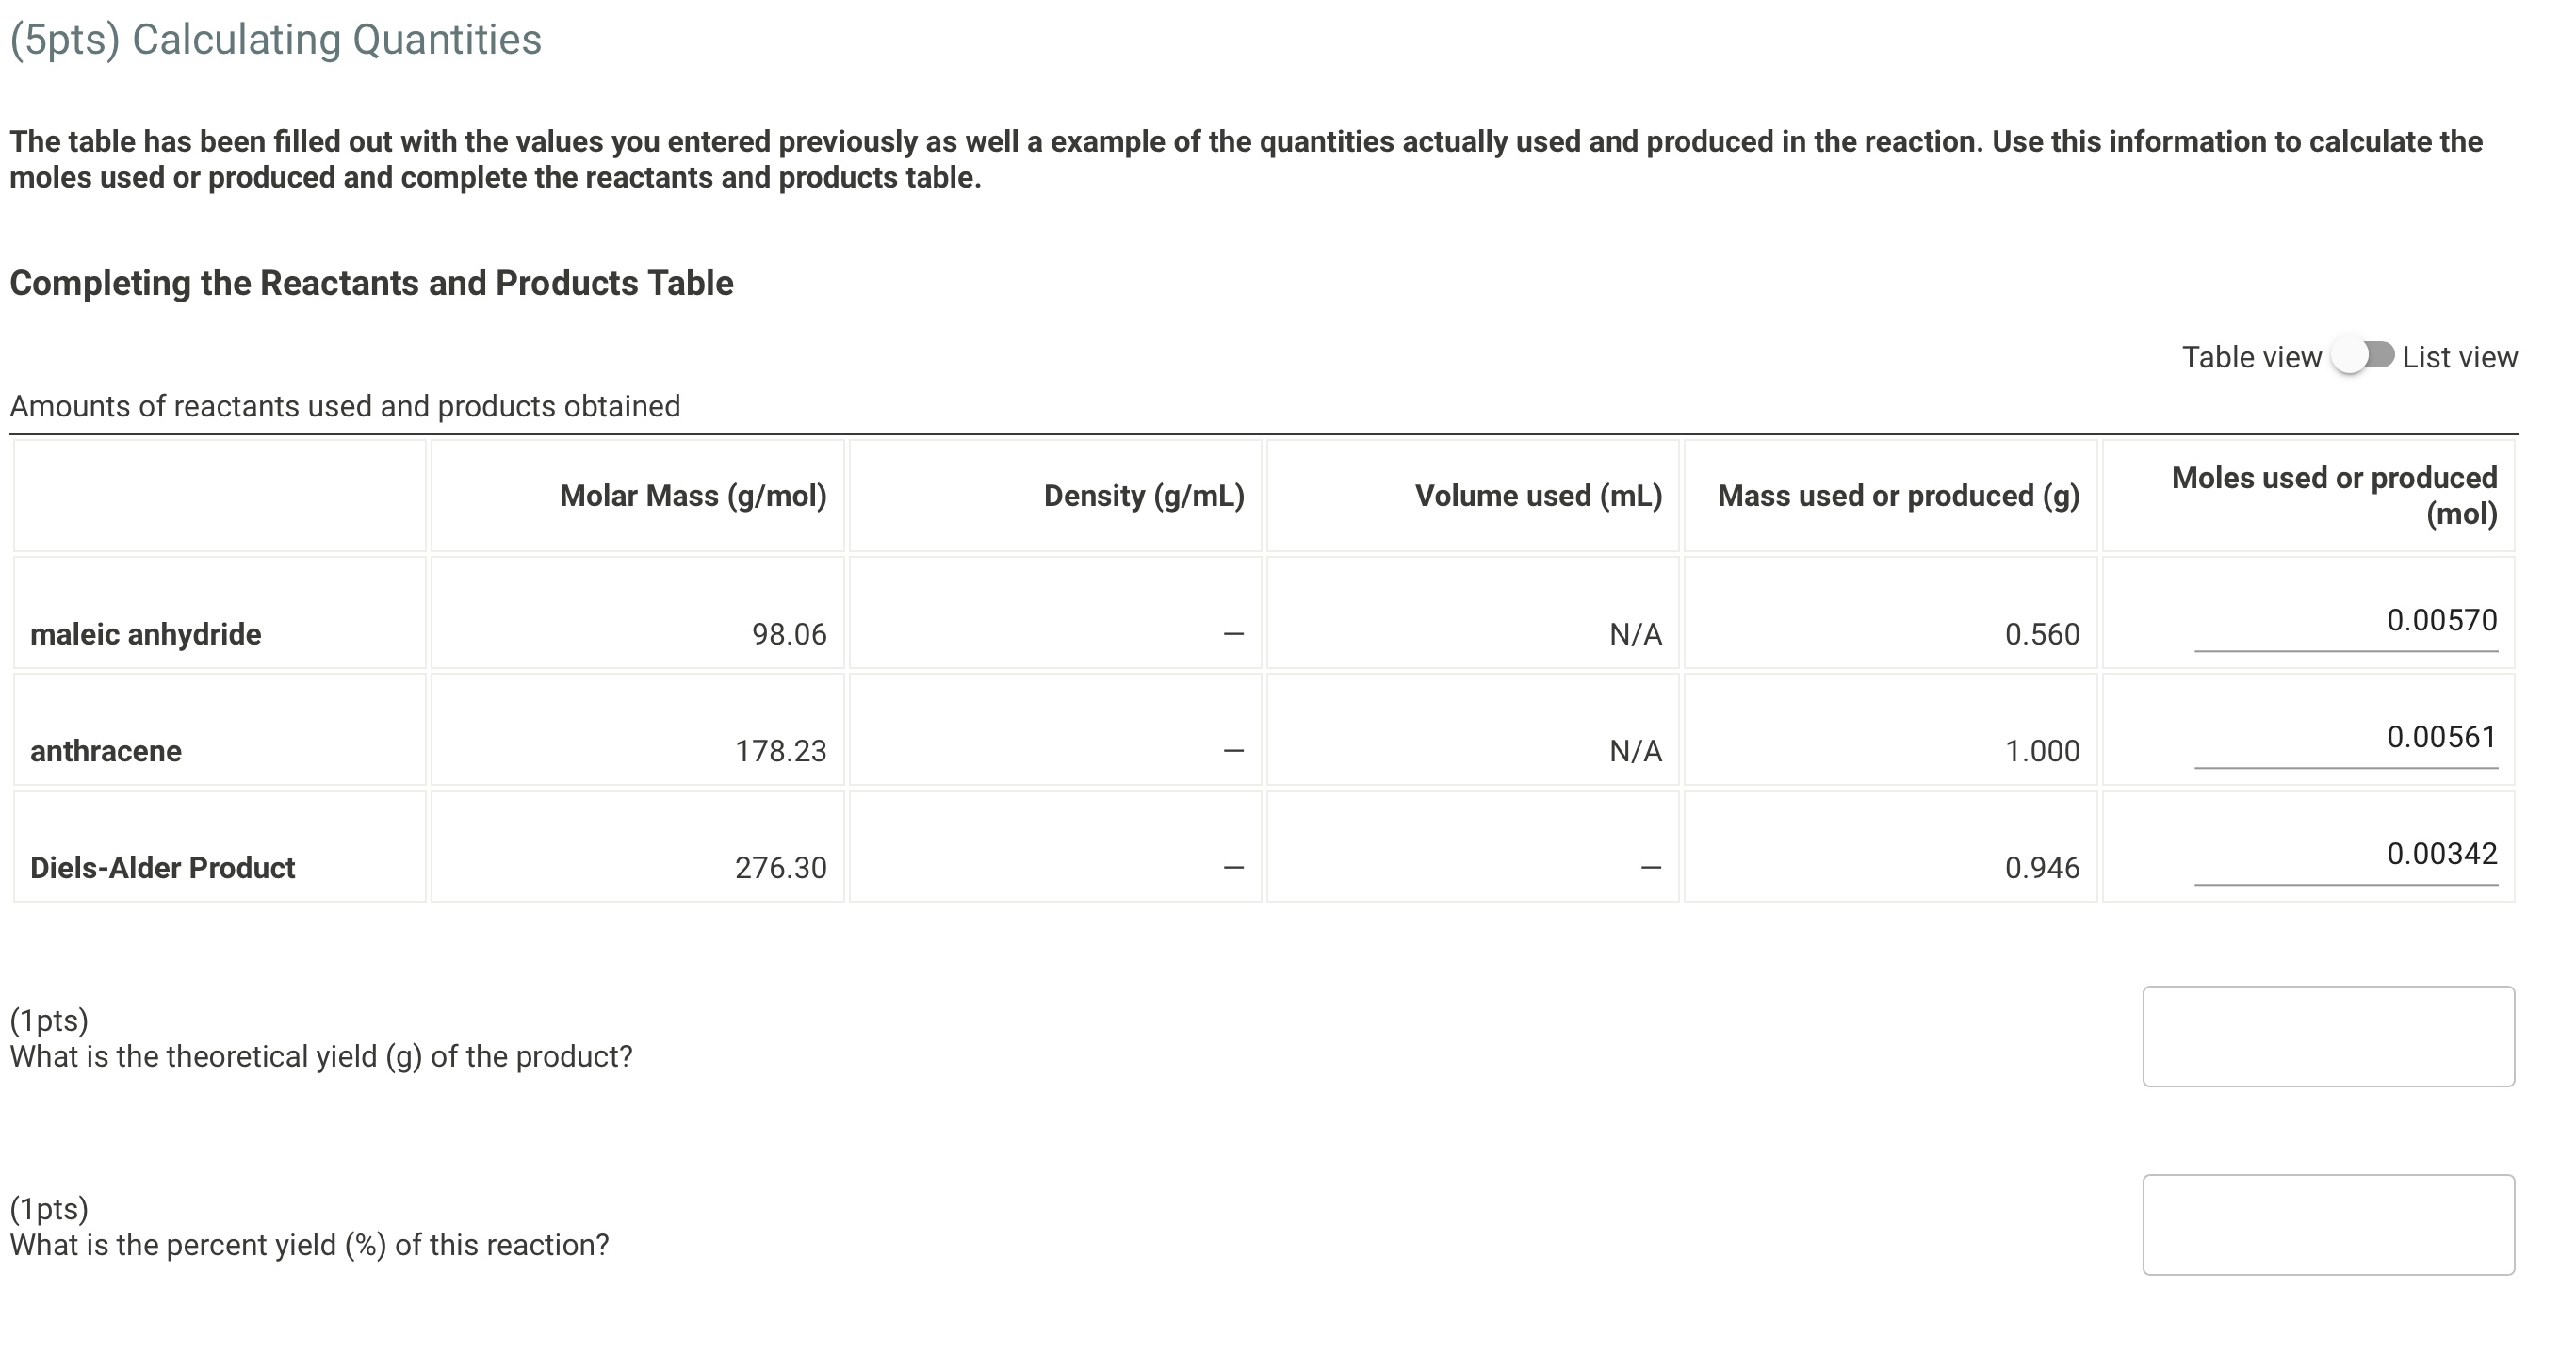The height and width of the screenshot is (1355, 2576).
Task: Click the theoretical yield answer box
Action: (x=2331, y=1036)
